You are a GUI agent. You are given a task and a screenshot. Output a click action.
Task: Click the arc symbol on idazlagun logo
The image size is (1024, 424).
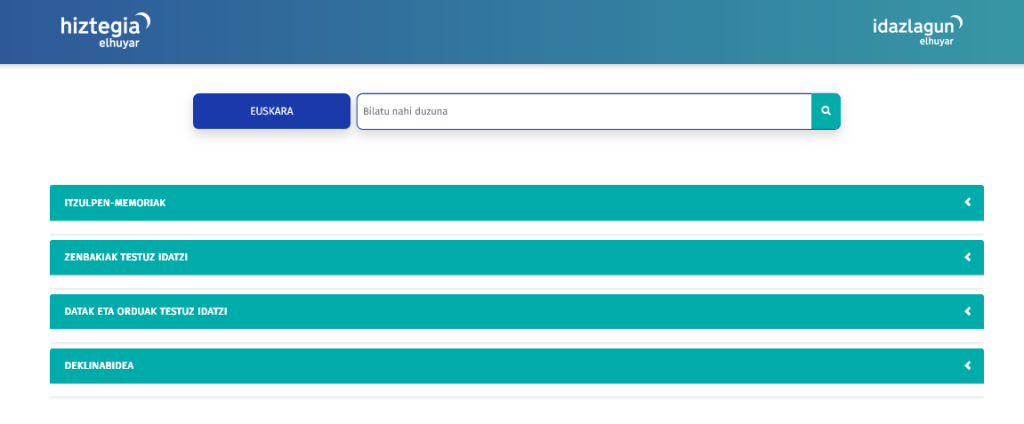point(955,23)
